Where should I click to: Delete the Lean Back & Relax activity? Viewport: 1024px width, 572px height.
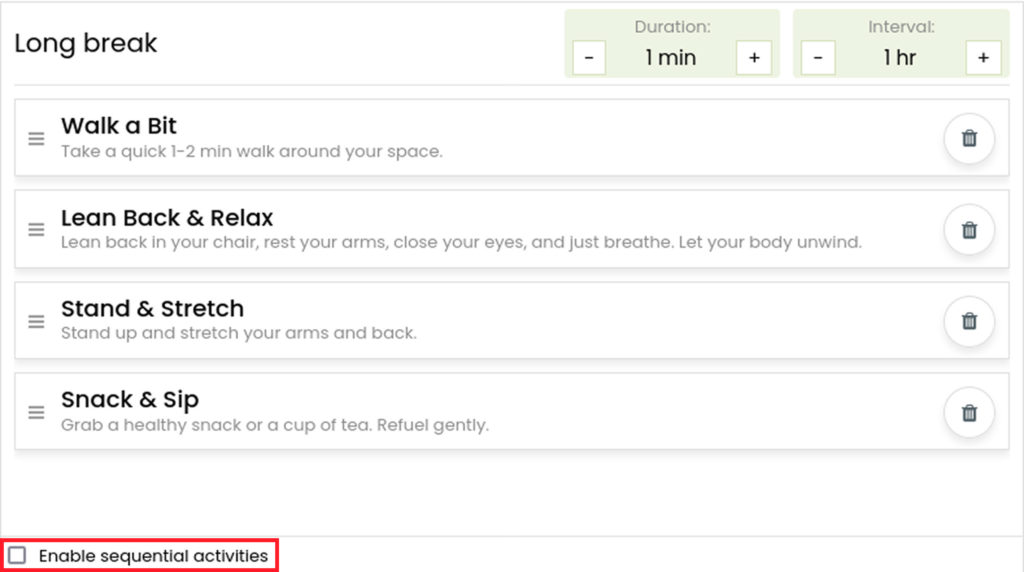pos(969,230)
